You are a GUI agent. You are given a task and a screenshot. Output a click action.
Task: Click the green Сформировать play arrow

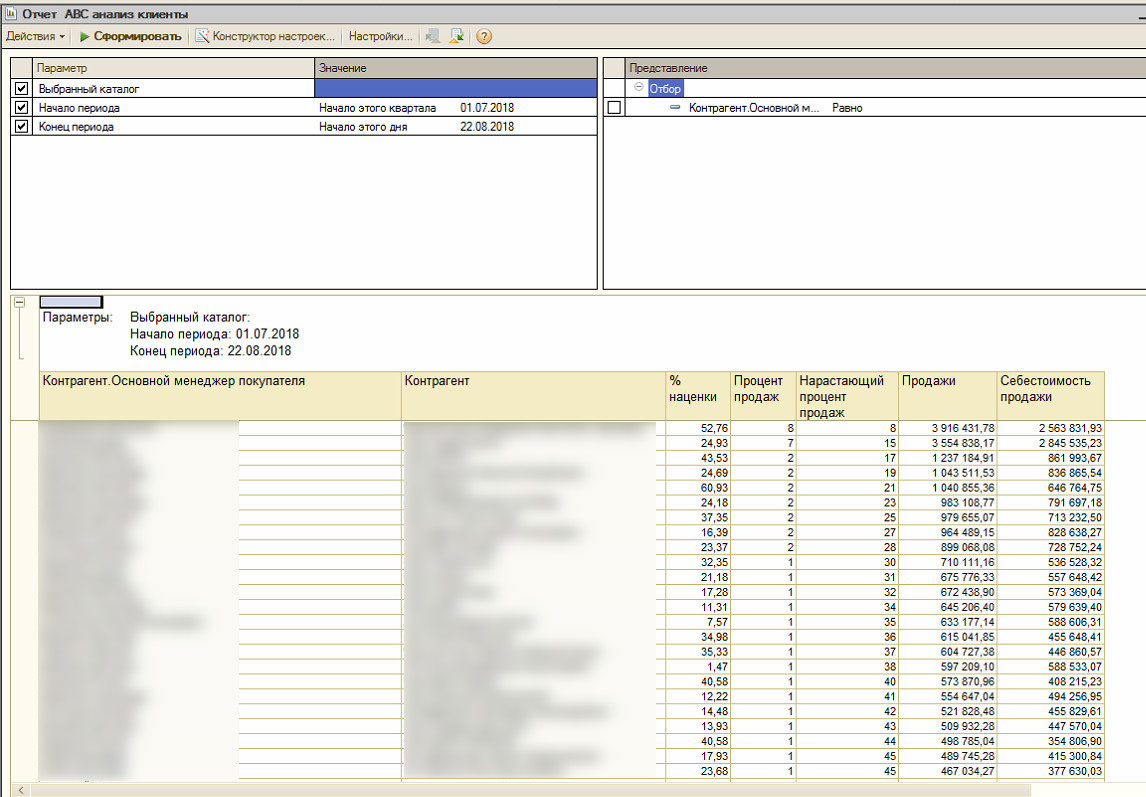click(85, 36)
